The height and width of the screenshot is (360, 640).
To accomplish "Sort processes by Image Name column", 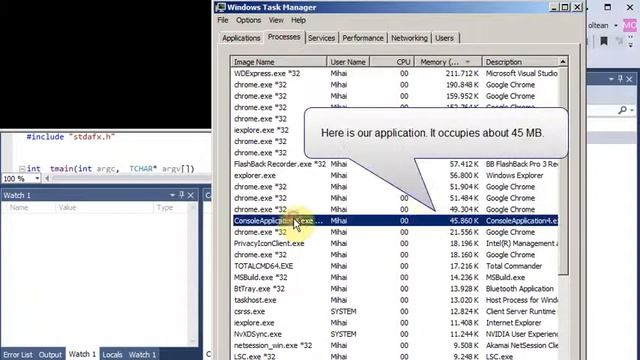I will tap(279, 62).
